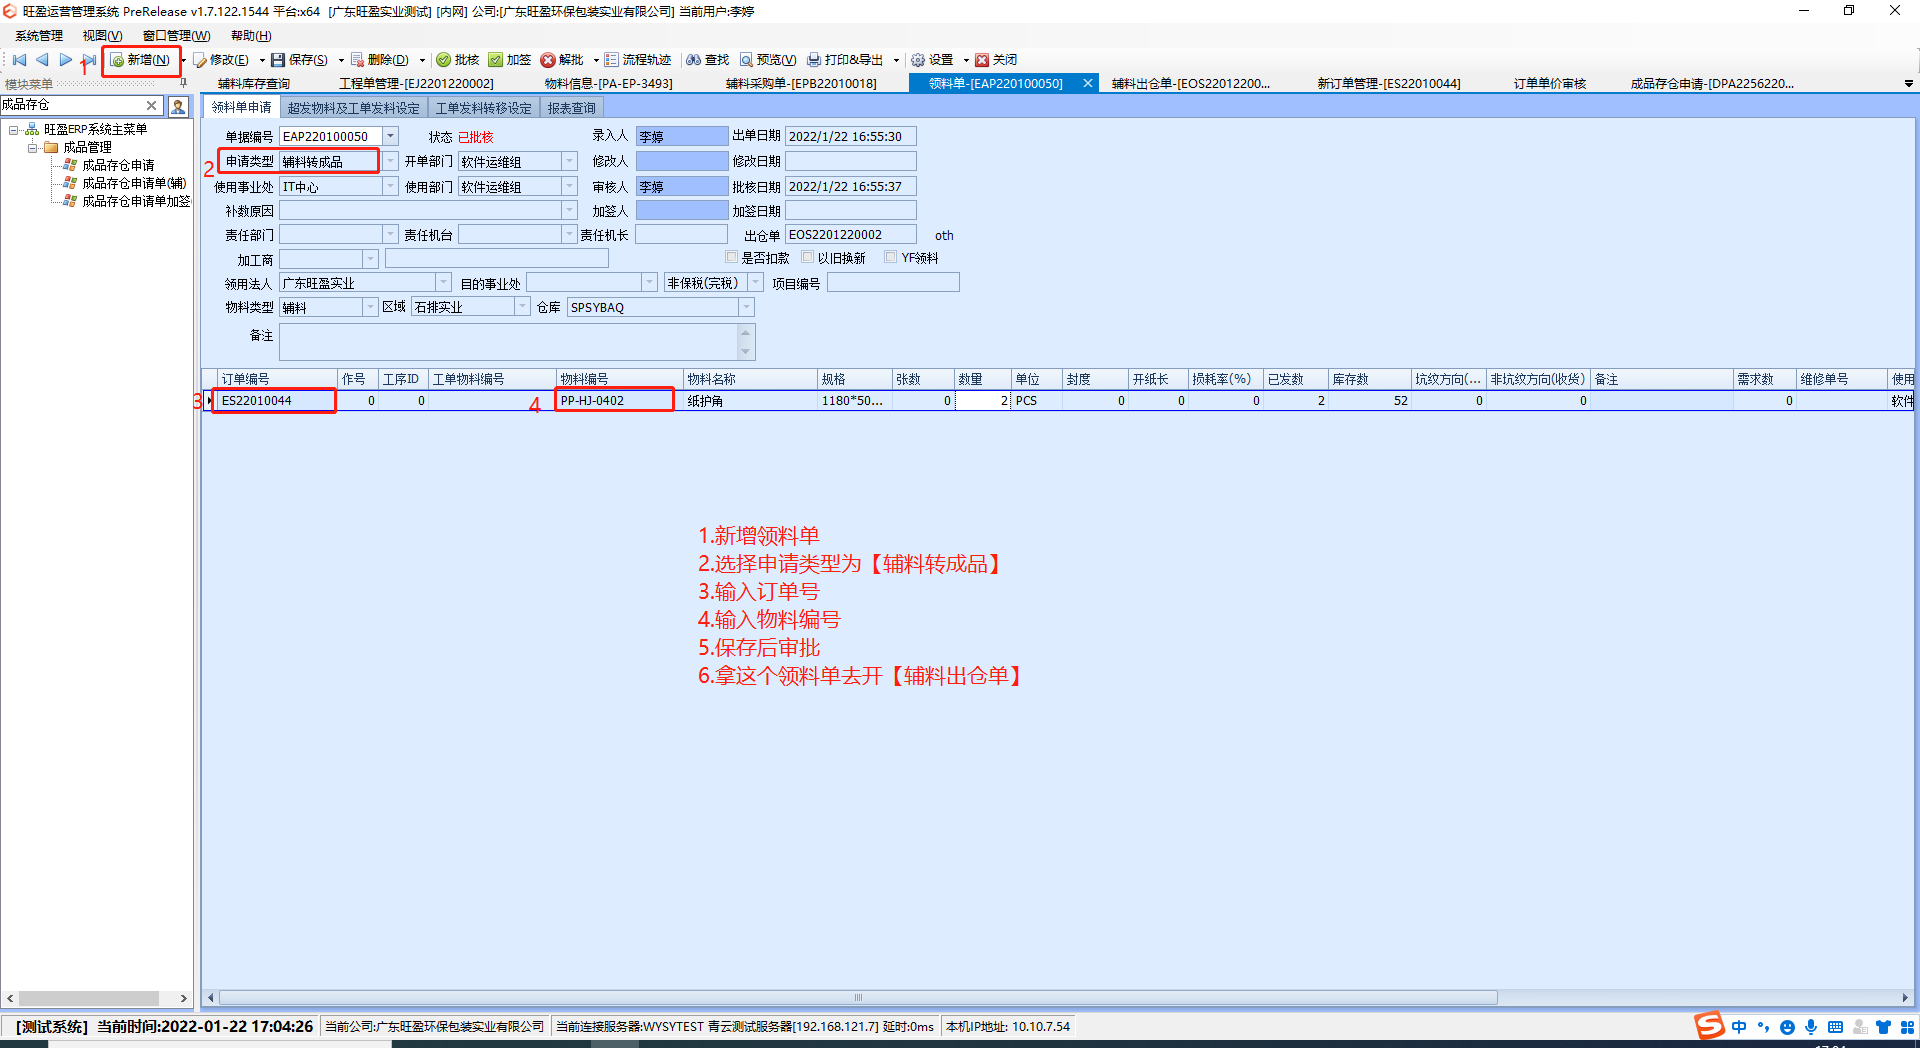Toggle the 以旧换新 checkbox
1920x1048 pixels.
[808, 257]
